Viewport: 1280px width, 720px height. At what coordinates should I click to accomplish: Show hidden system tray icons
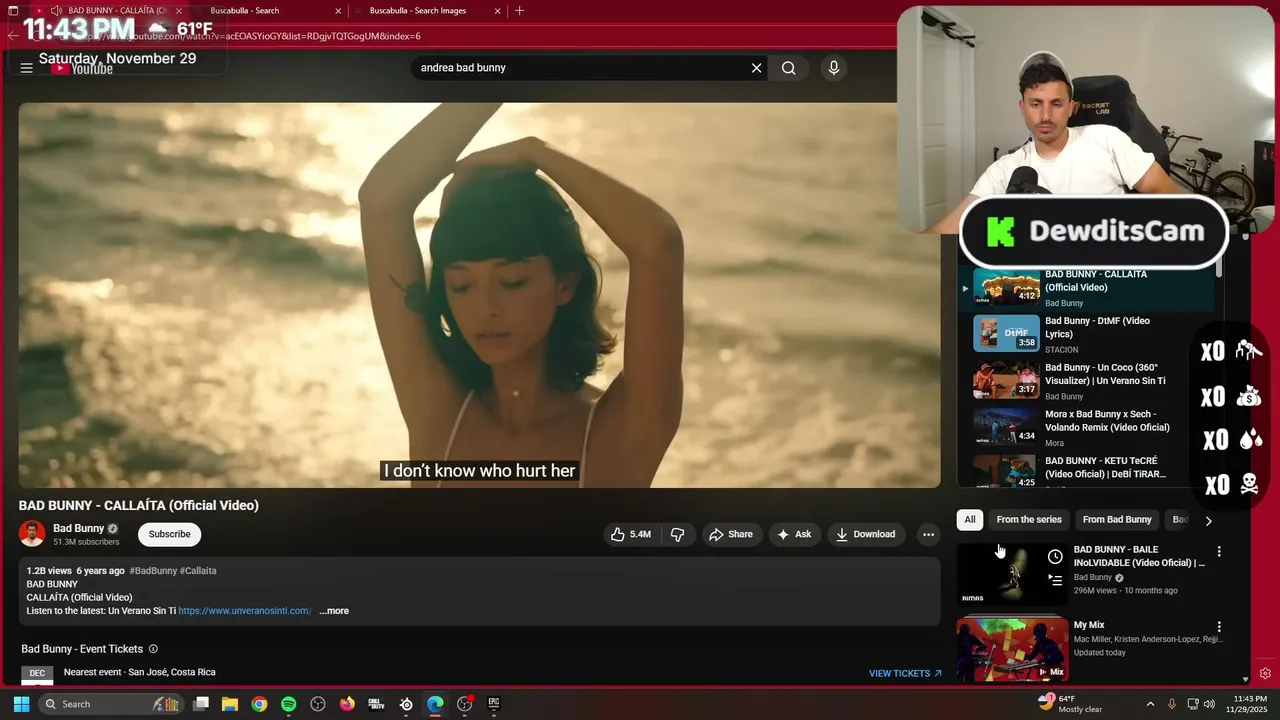coord(1150,704)
